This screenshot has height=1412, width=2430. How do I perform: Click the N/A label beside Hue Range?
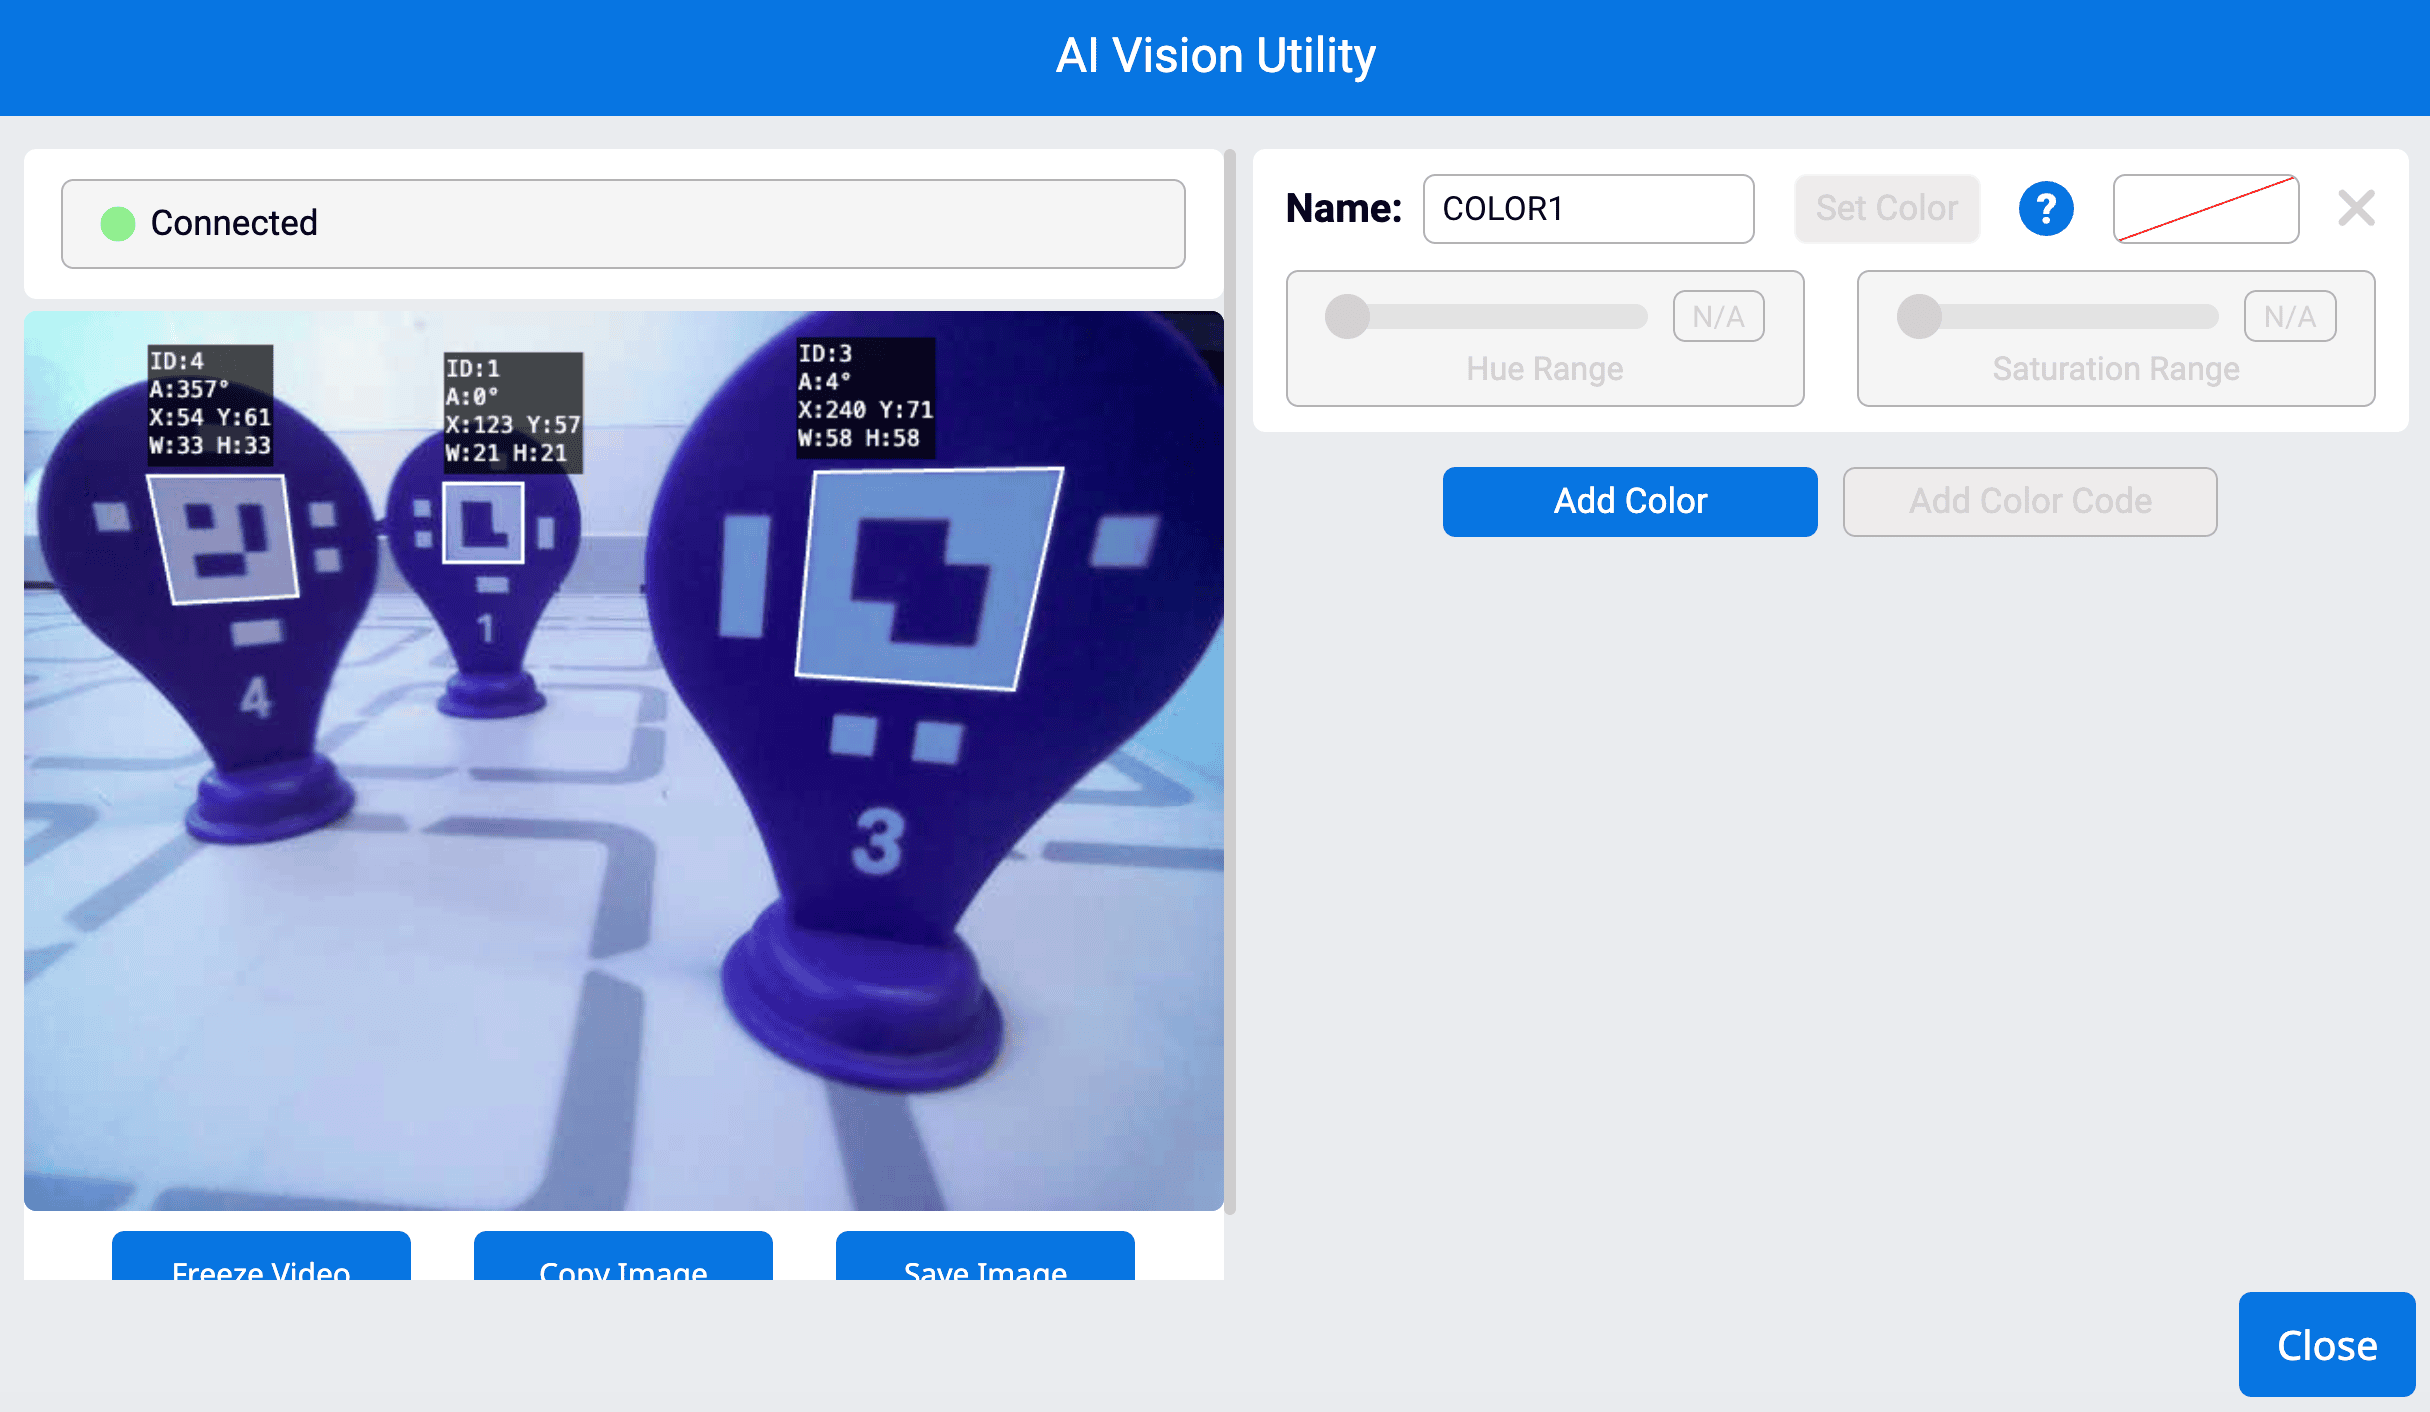(1718, 316)
